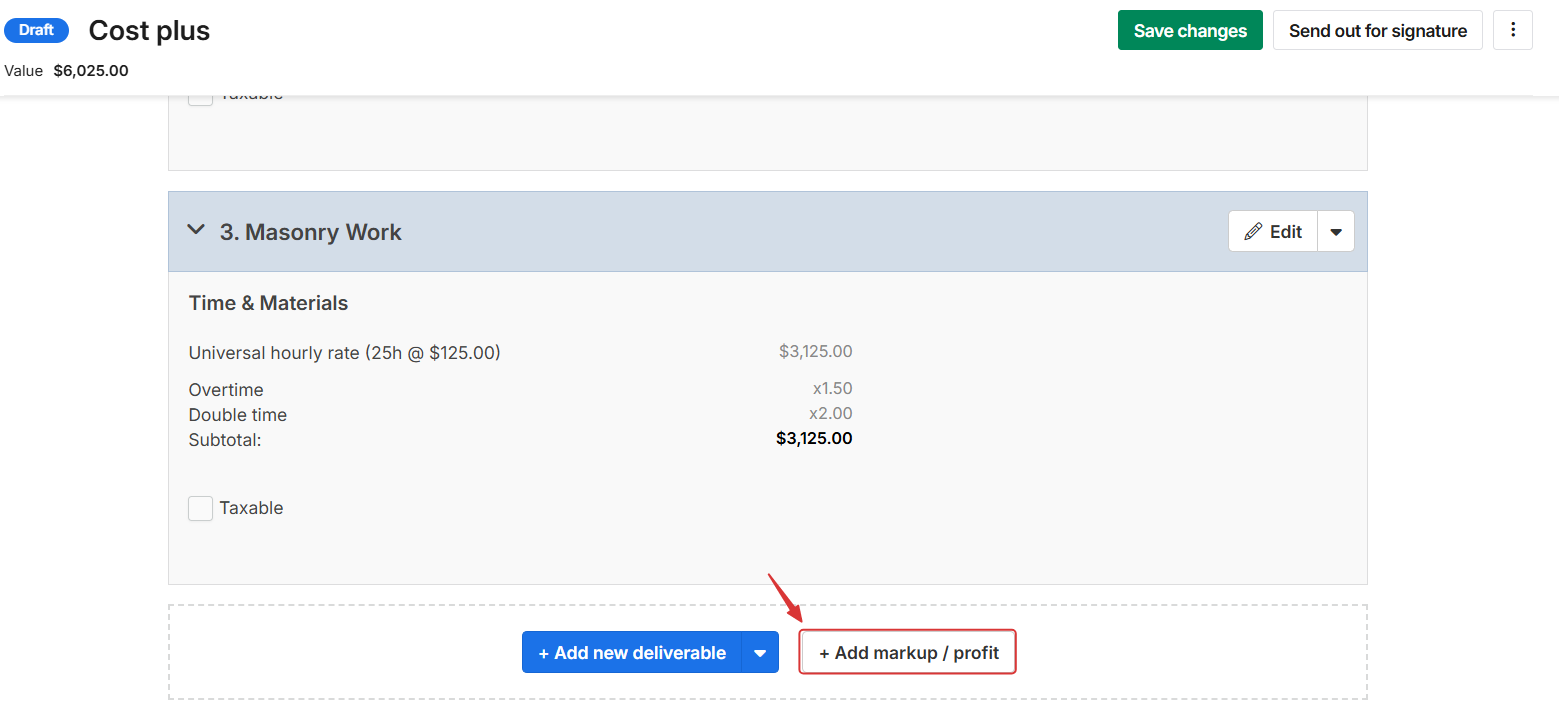Select the Universal hourly rate line
This screenshot has height=703, width=1560.
coord(345,353)
